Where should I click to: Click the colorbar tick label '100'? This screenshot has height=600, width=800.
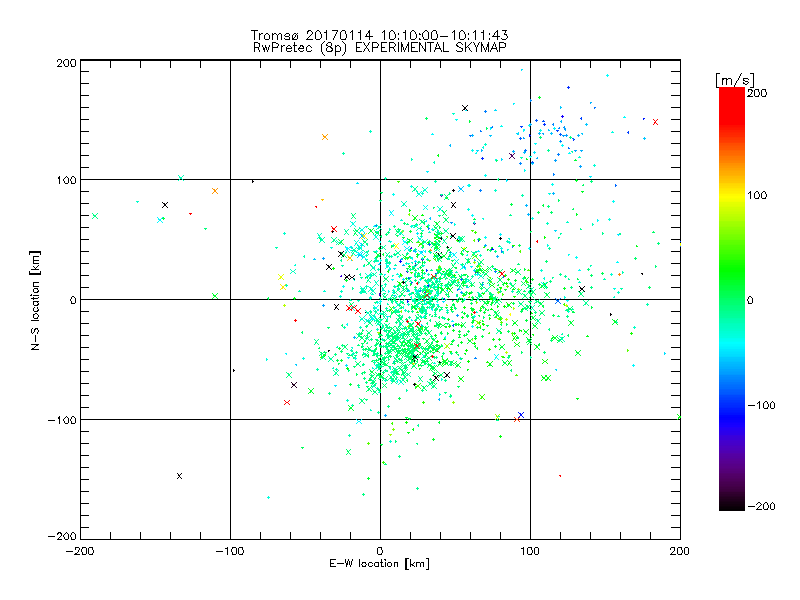[757, 195]
